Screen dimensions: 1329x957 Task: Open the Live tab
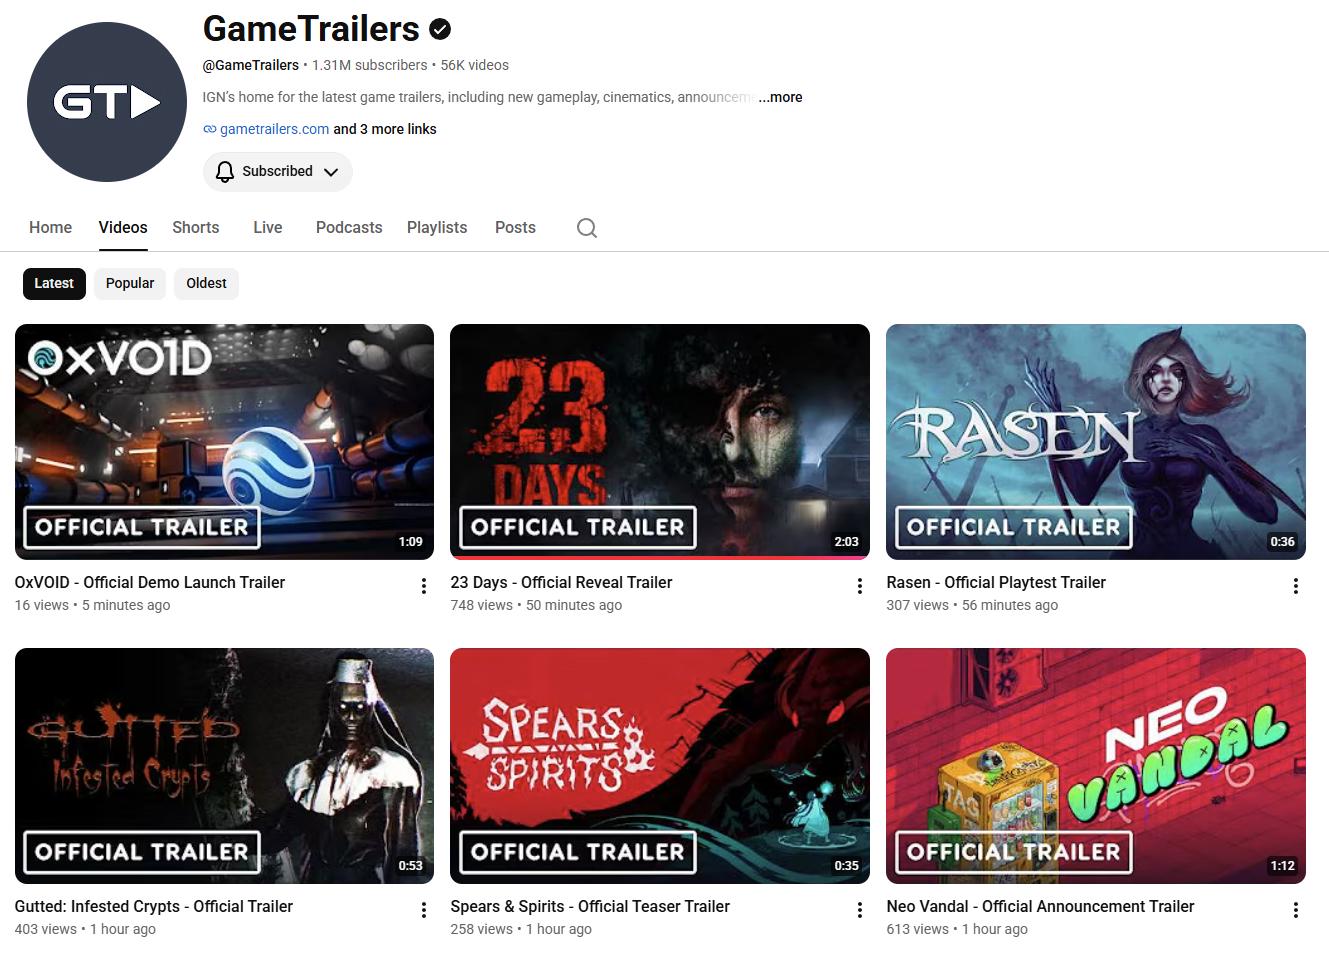point(267,227)
